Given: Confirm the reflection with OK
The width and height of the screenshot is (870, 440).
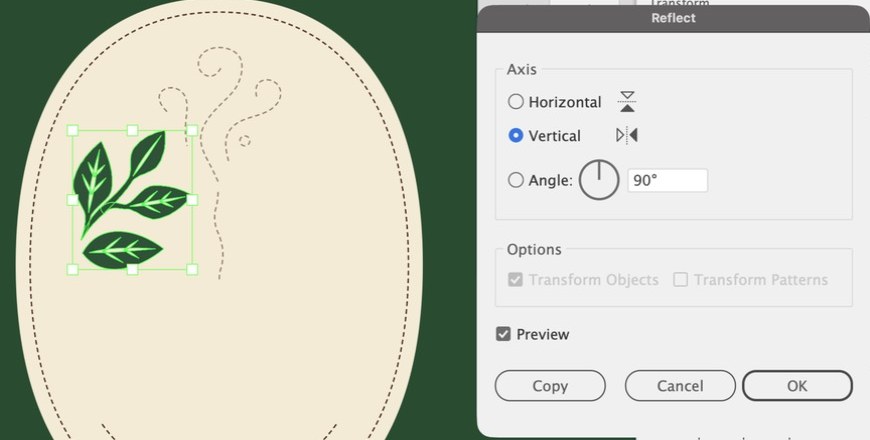Looking at the screenshot, I should (x=797, y=386).
